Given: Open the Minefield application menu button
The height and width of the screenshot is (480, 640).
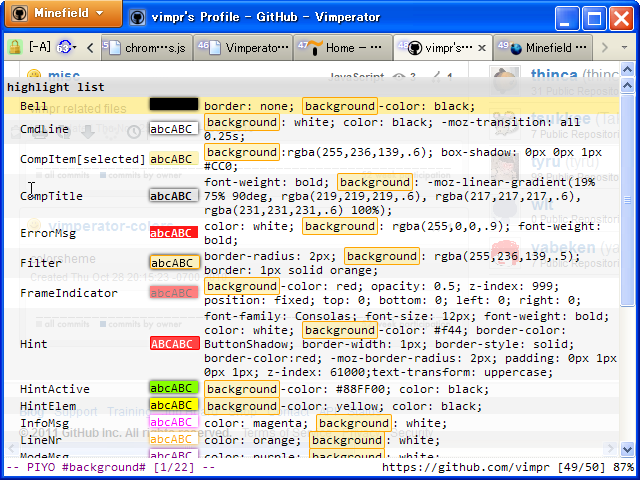Looking at the screenshot, I should [x=63, y=13].
